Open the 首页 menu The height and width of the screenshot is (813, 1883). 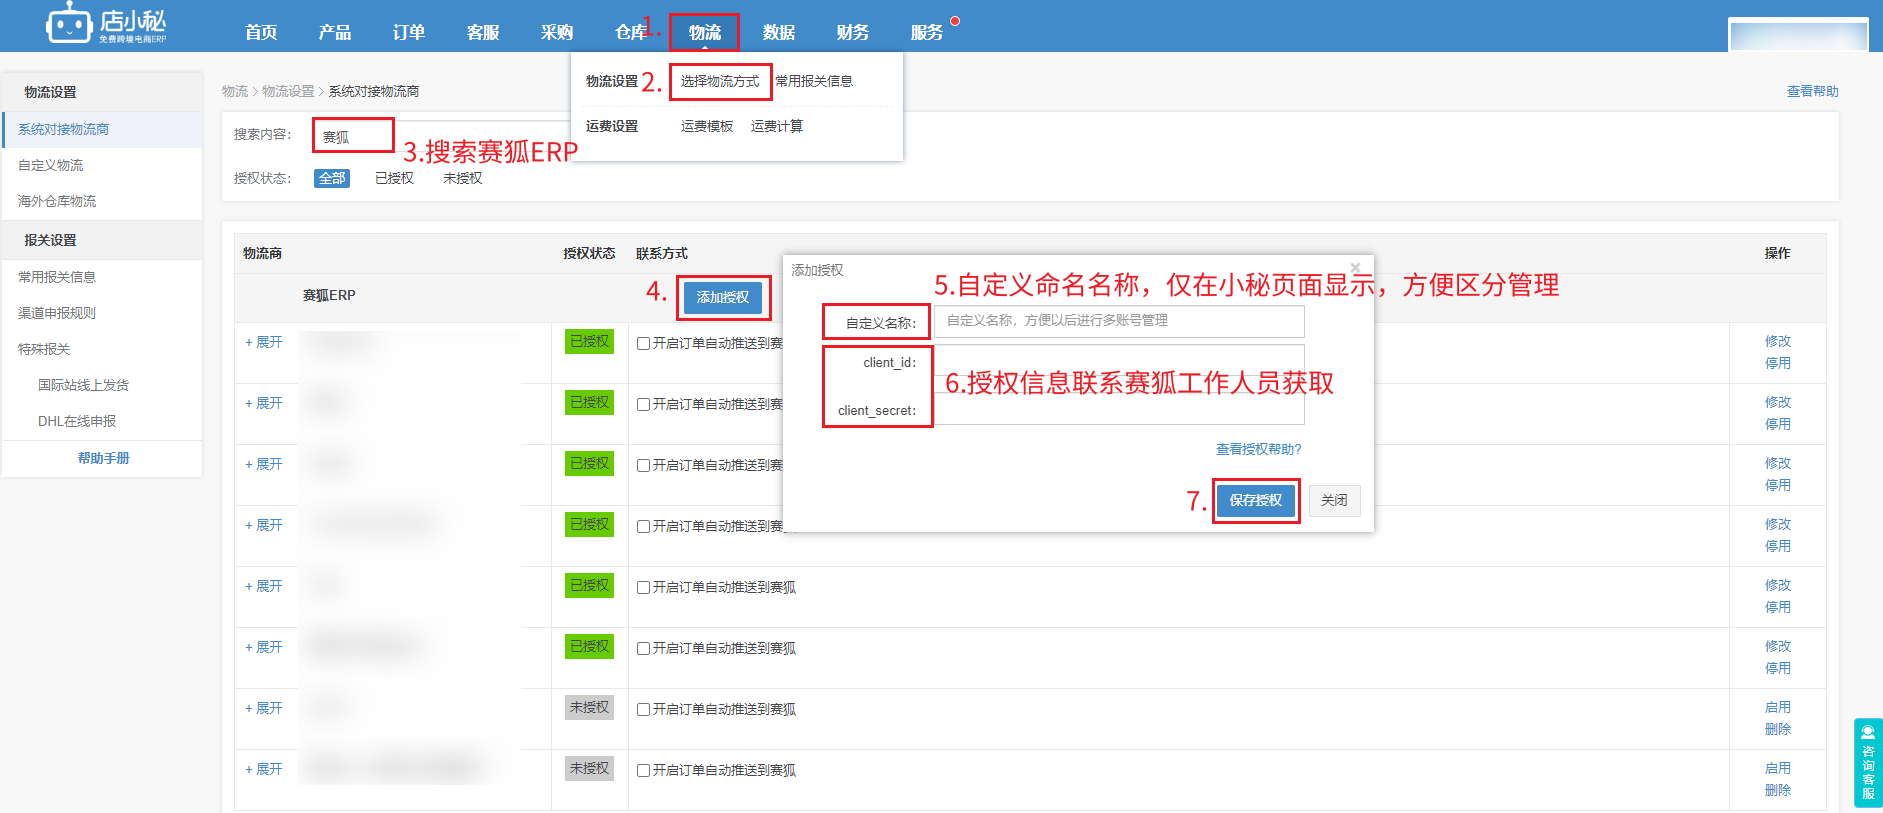click(x=261, y=32)
